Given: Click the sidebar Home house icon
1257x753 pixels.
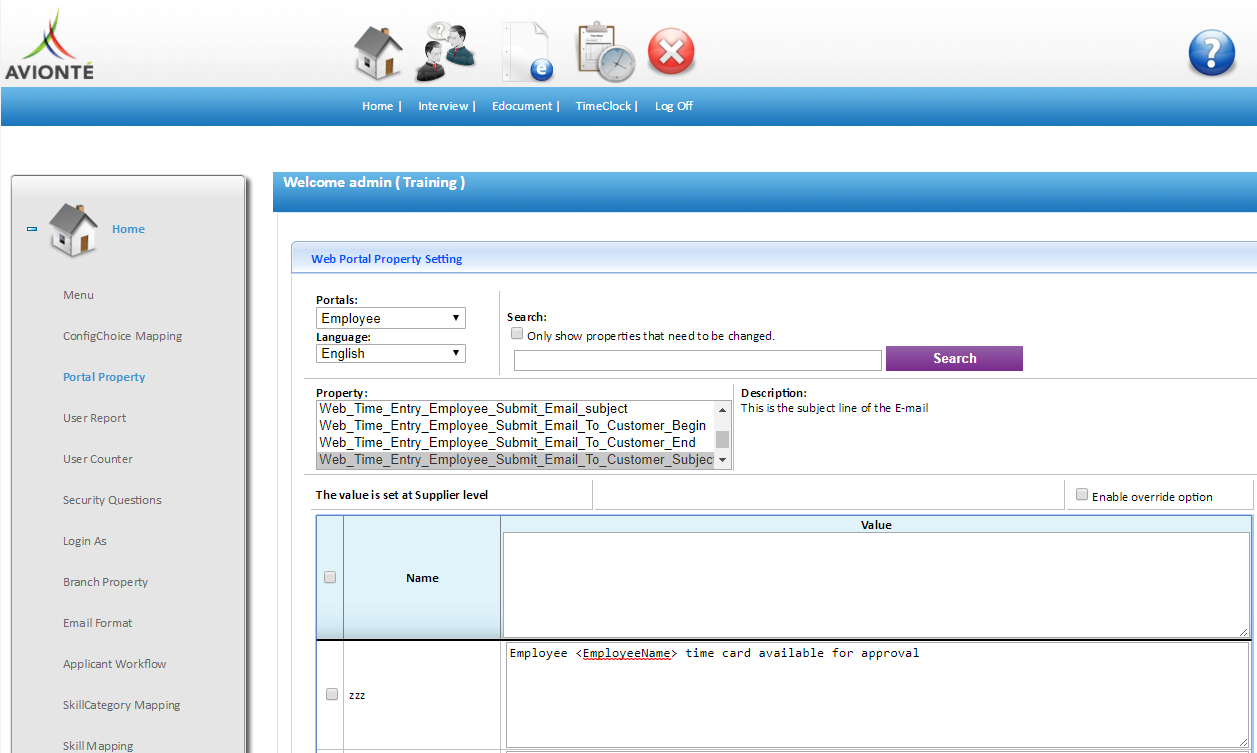Looking at the screenshot, I should [74, 229].
